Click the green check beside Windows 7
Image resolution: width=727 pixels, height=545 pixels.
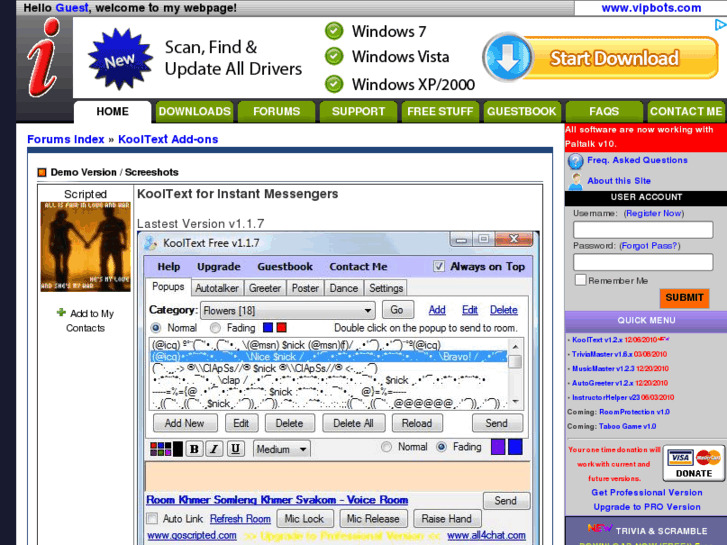[x=334, y=31]
